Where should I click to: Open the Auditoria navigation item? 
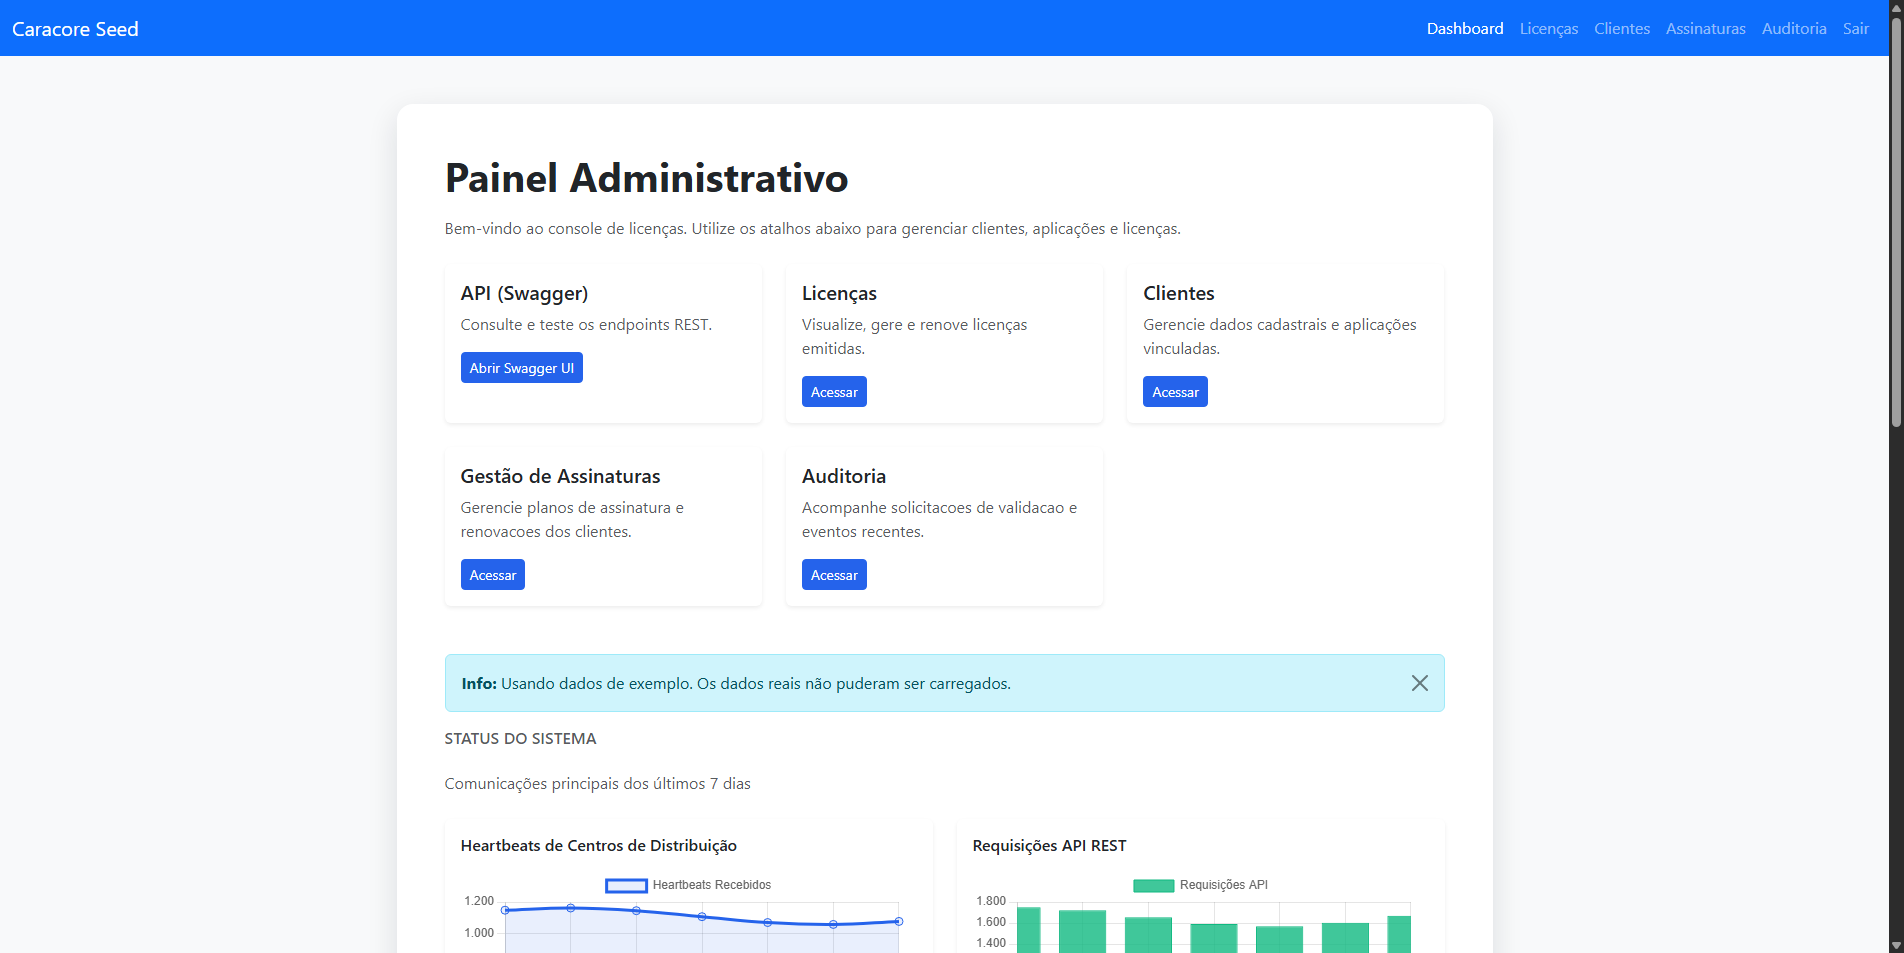[x=1793, y=28]
